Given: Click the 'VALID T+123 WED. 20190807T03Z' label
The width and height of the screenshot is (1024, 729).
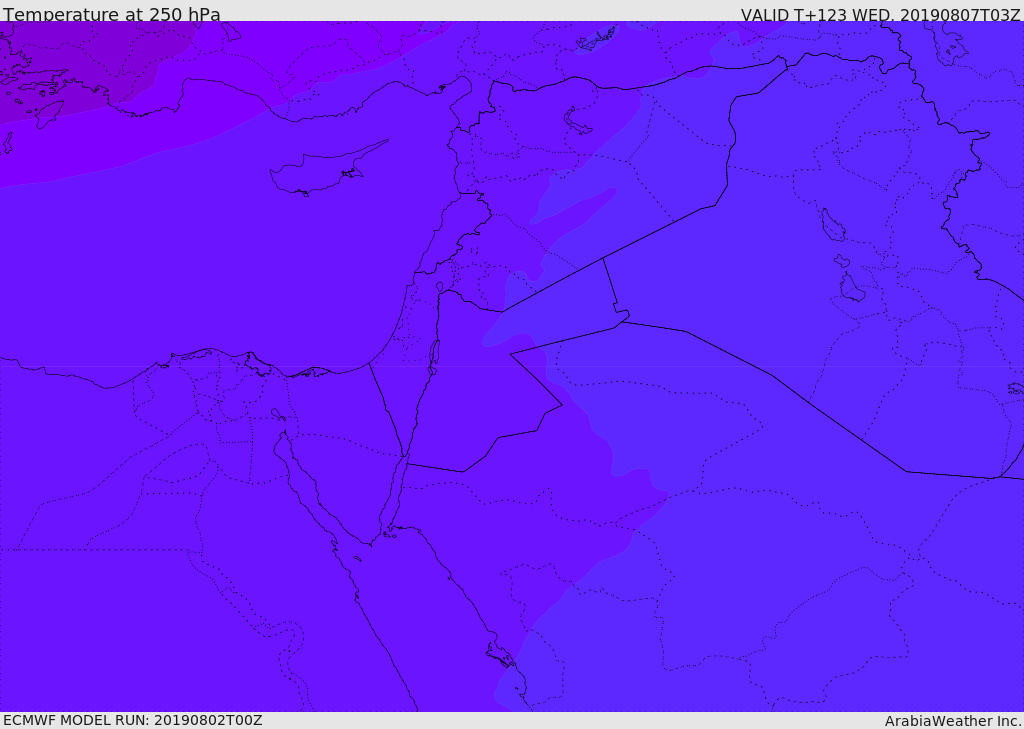Looking at the screenshot, I should [880, 14].
